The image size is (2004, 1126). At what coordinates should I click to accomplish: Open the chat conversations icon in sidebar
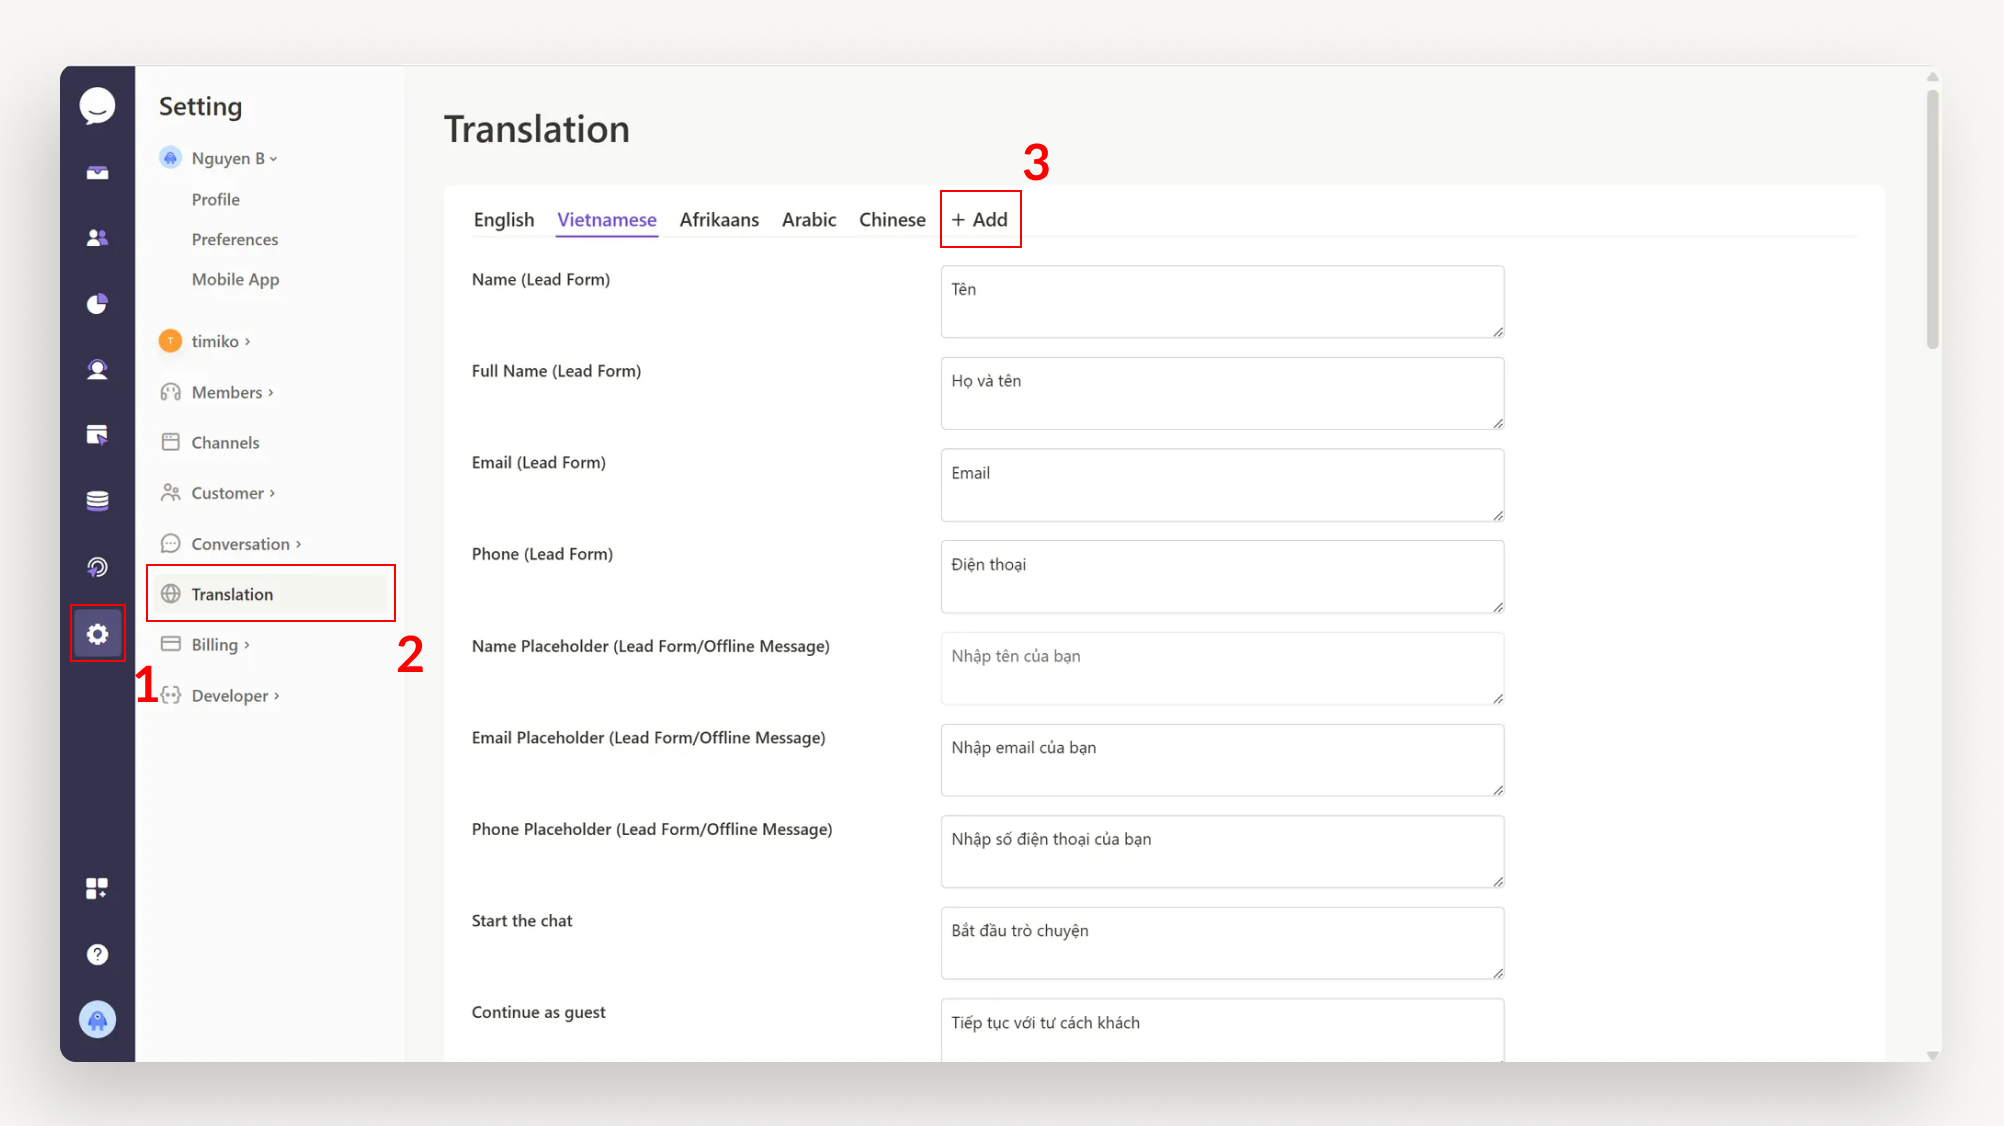click(x=97, y=105)
